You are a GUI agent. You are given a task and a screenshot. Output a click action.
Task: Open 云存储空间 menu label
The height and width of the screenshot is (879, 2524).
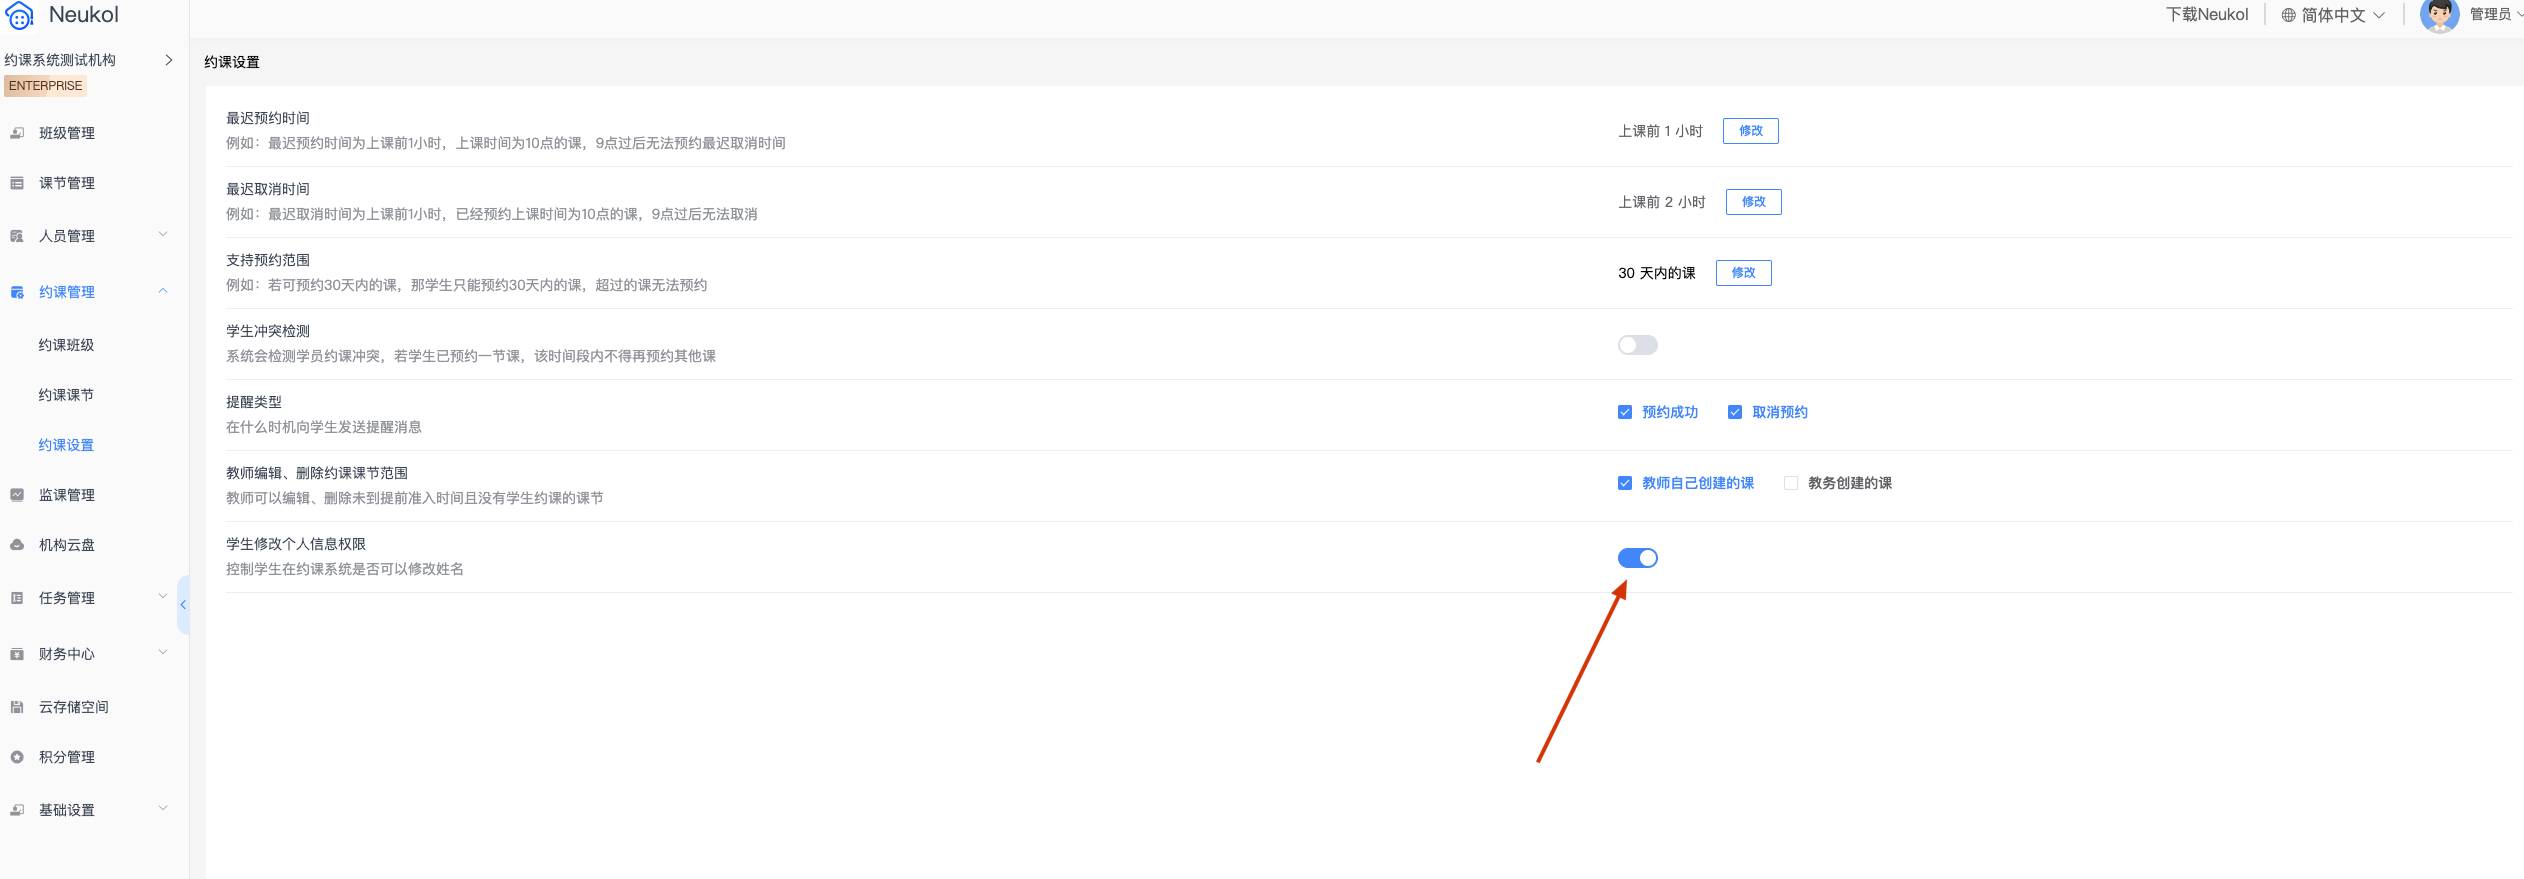(74, 707)
